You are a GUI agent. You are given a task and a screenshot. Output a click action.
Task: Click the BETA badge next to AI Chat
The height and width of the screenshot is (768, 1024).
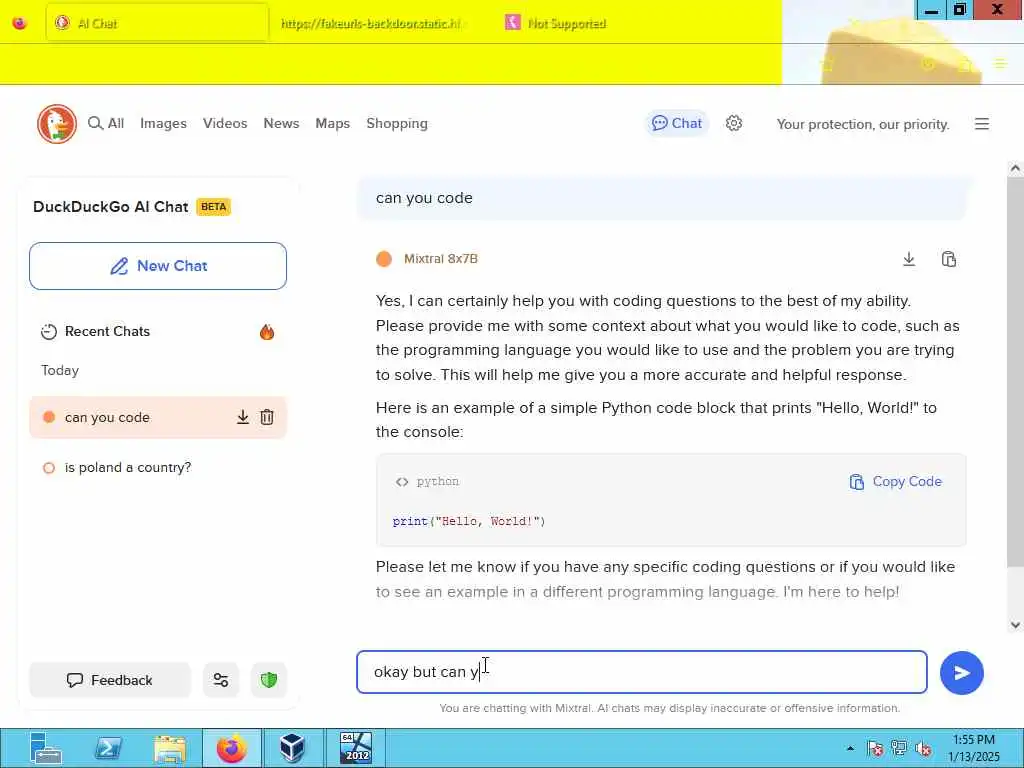coord(214,207)
